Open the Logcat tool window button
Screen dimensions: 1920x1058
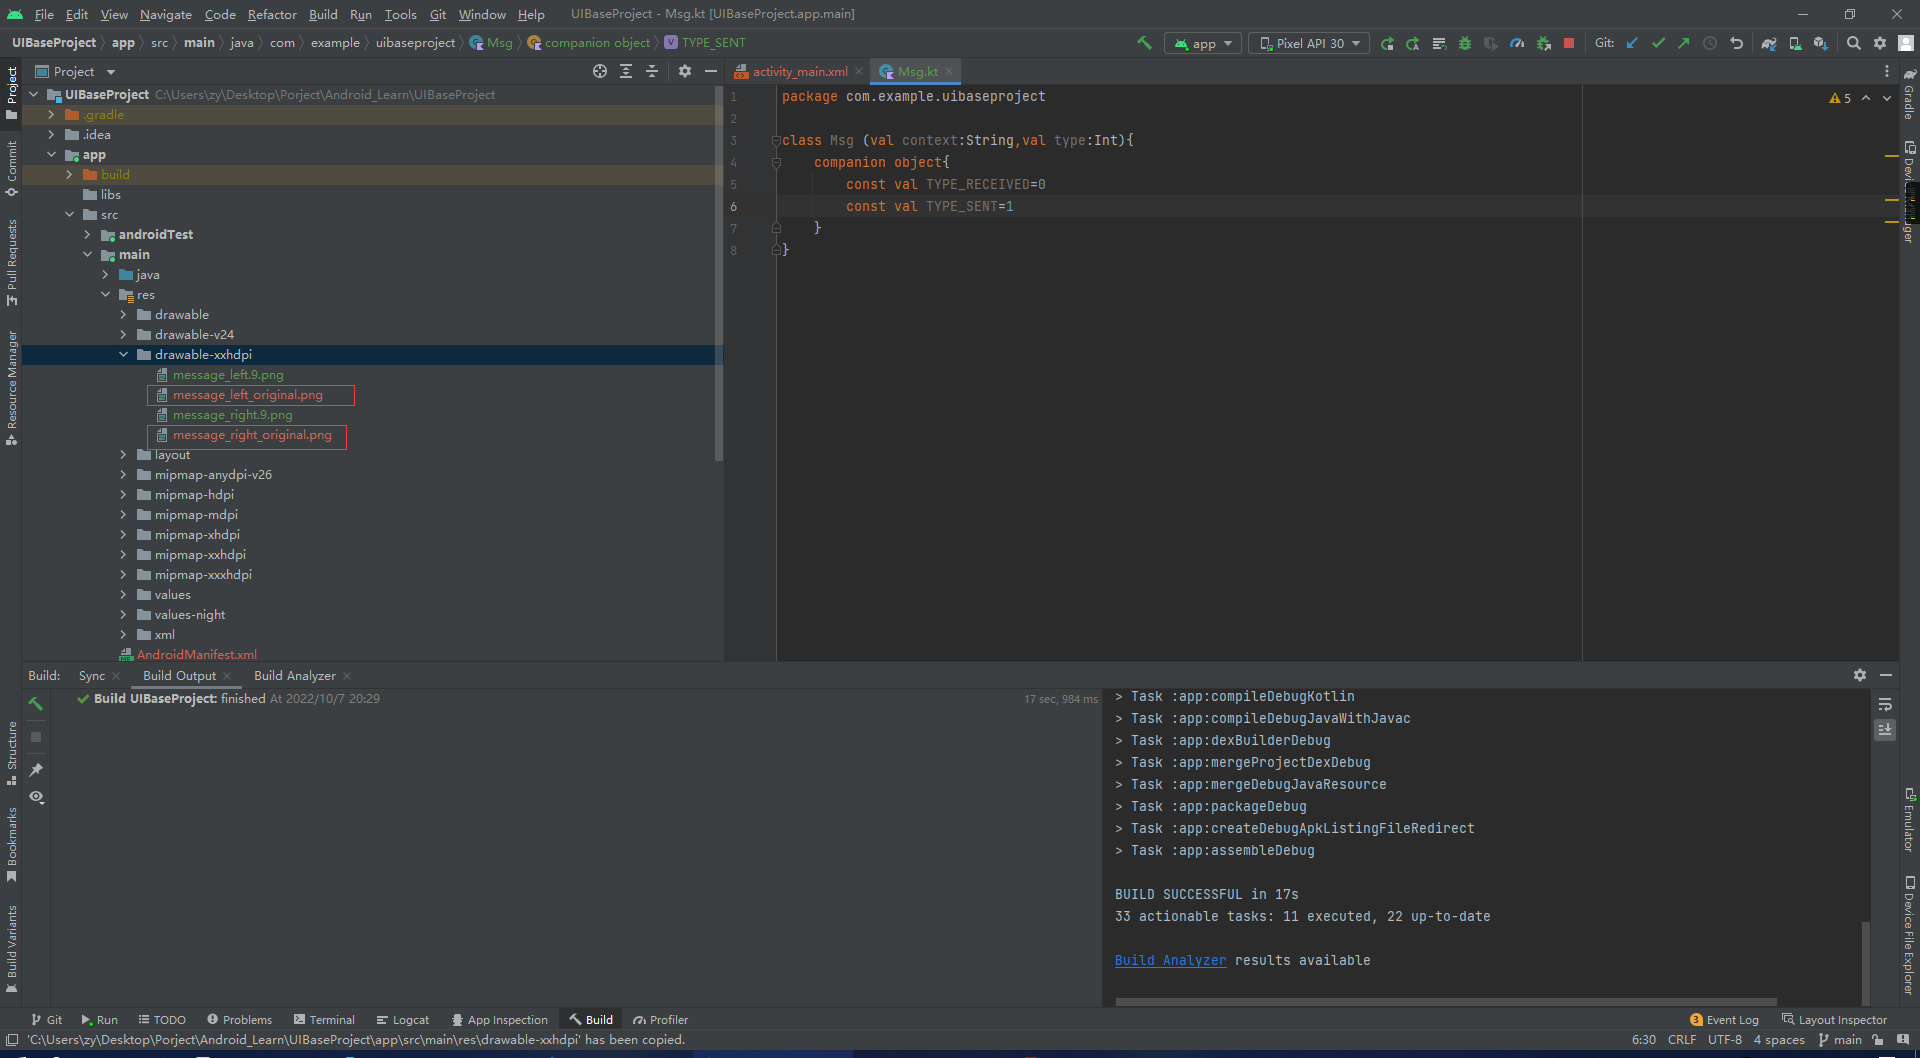coord(403,1020)
